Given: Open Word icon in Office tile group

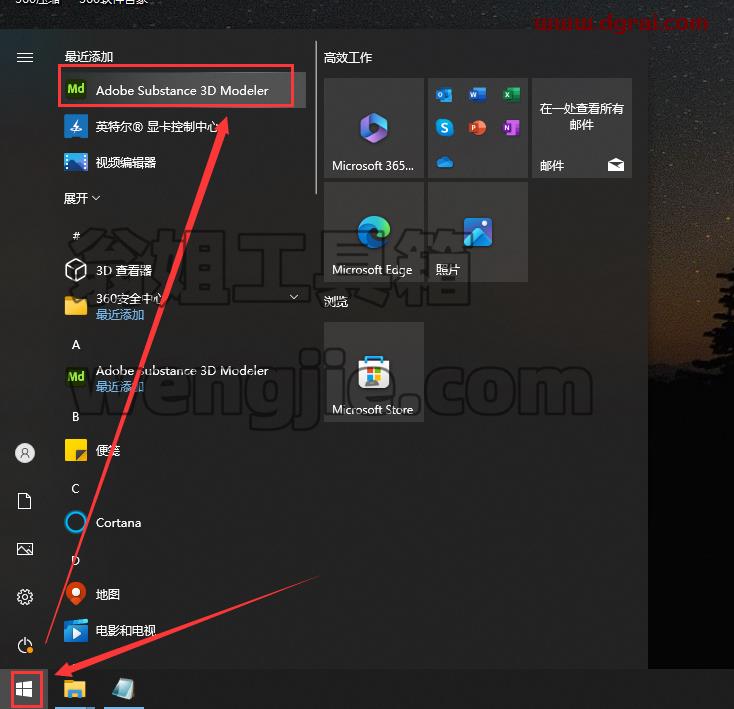Looking at the screenshot, I should pyautogui.click(x=477, y=95).
